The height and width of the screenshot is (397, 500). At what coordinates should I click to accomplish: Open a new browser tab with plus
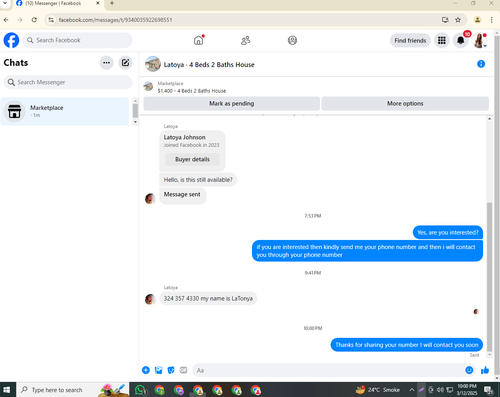[112, 3]
